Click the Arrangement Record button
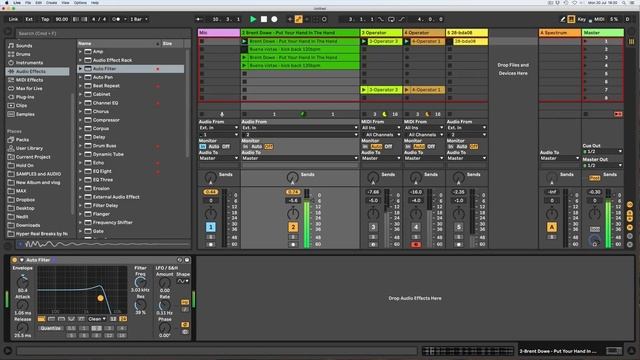This screenshot has width=640, height=360. click(274, 19)
